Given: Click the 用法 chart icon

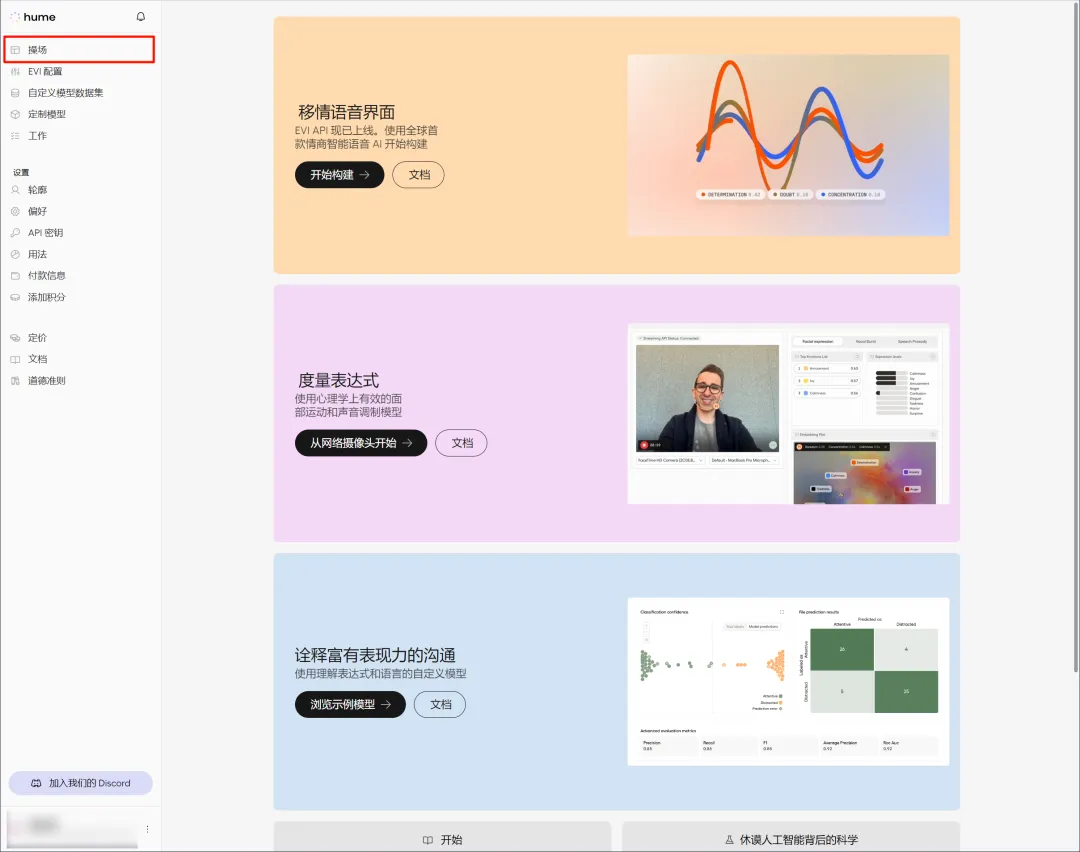Looking at the screenshot, I should click(15, 254).
